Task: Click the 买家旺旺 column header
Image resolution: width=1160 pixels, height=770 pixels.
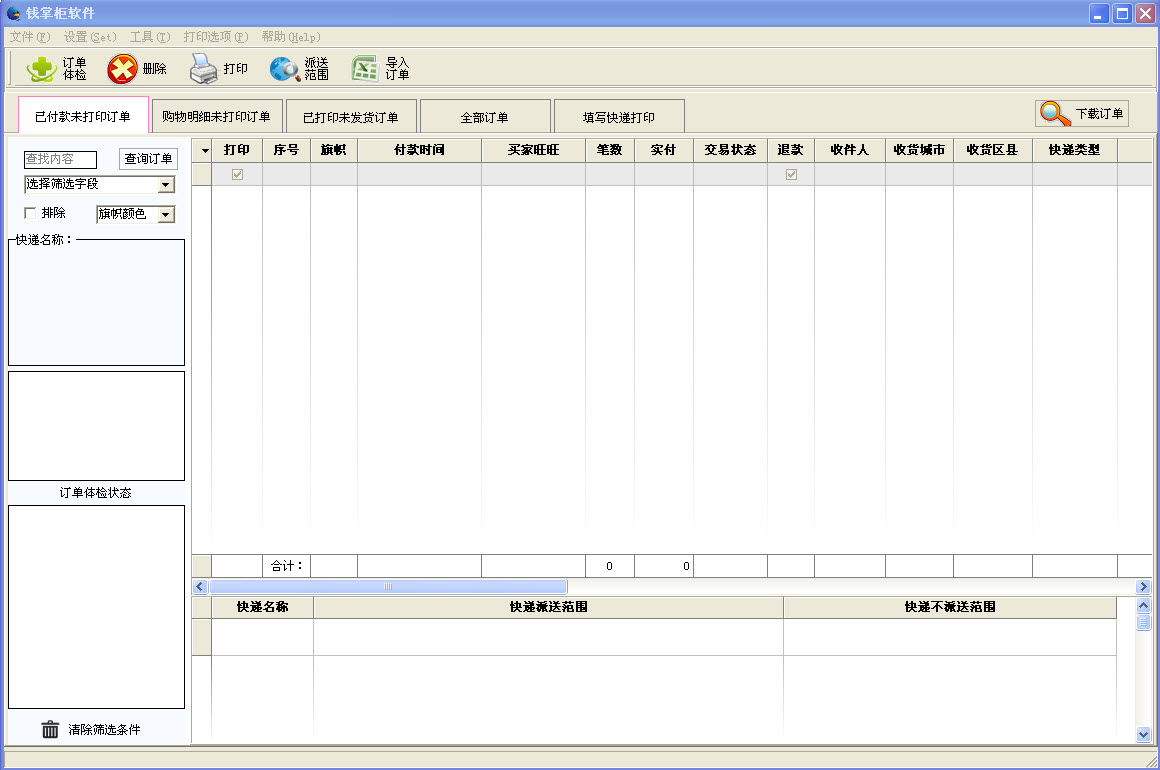Action: click(x=533, y=150)
